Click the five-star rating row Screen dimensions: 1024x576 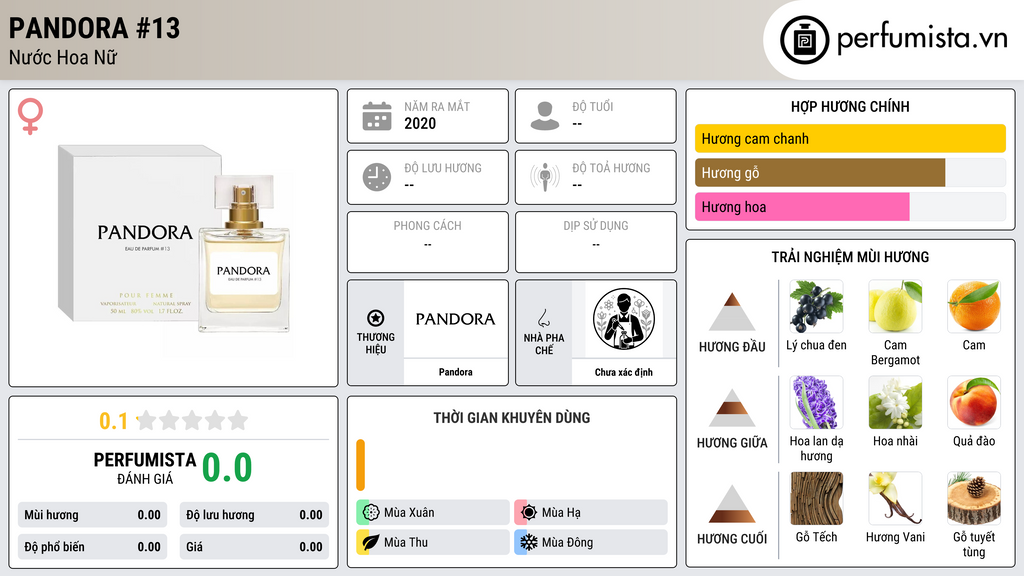click(x=193, y=420)
